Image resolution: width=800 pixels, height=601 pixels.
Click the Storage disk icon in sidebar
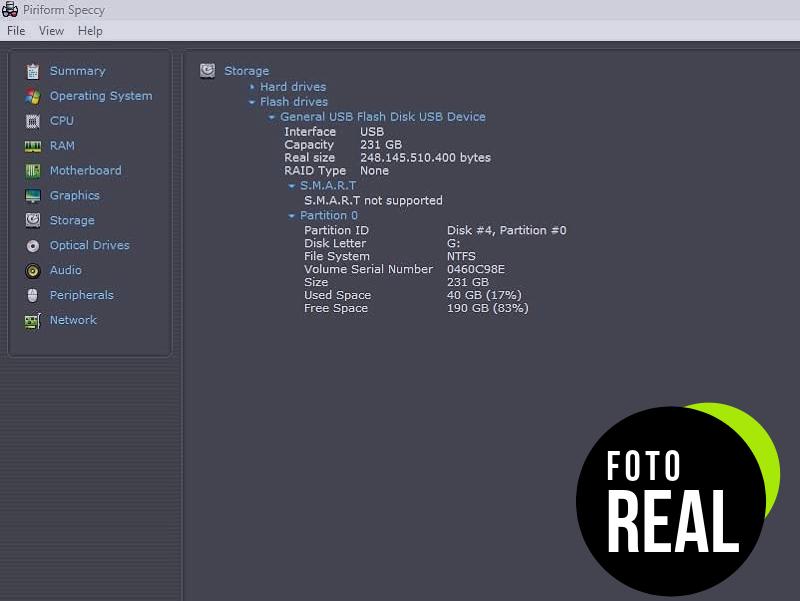click(x=33, y=220)
